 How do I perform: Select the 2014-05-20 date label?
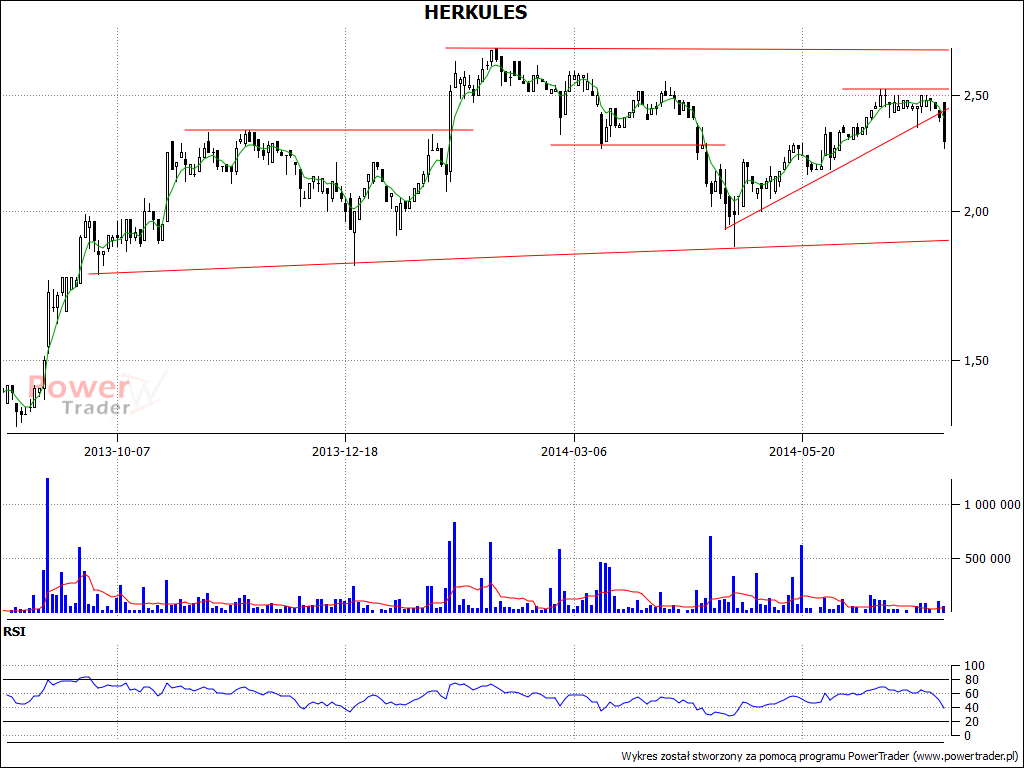click(802, 451)
